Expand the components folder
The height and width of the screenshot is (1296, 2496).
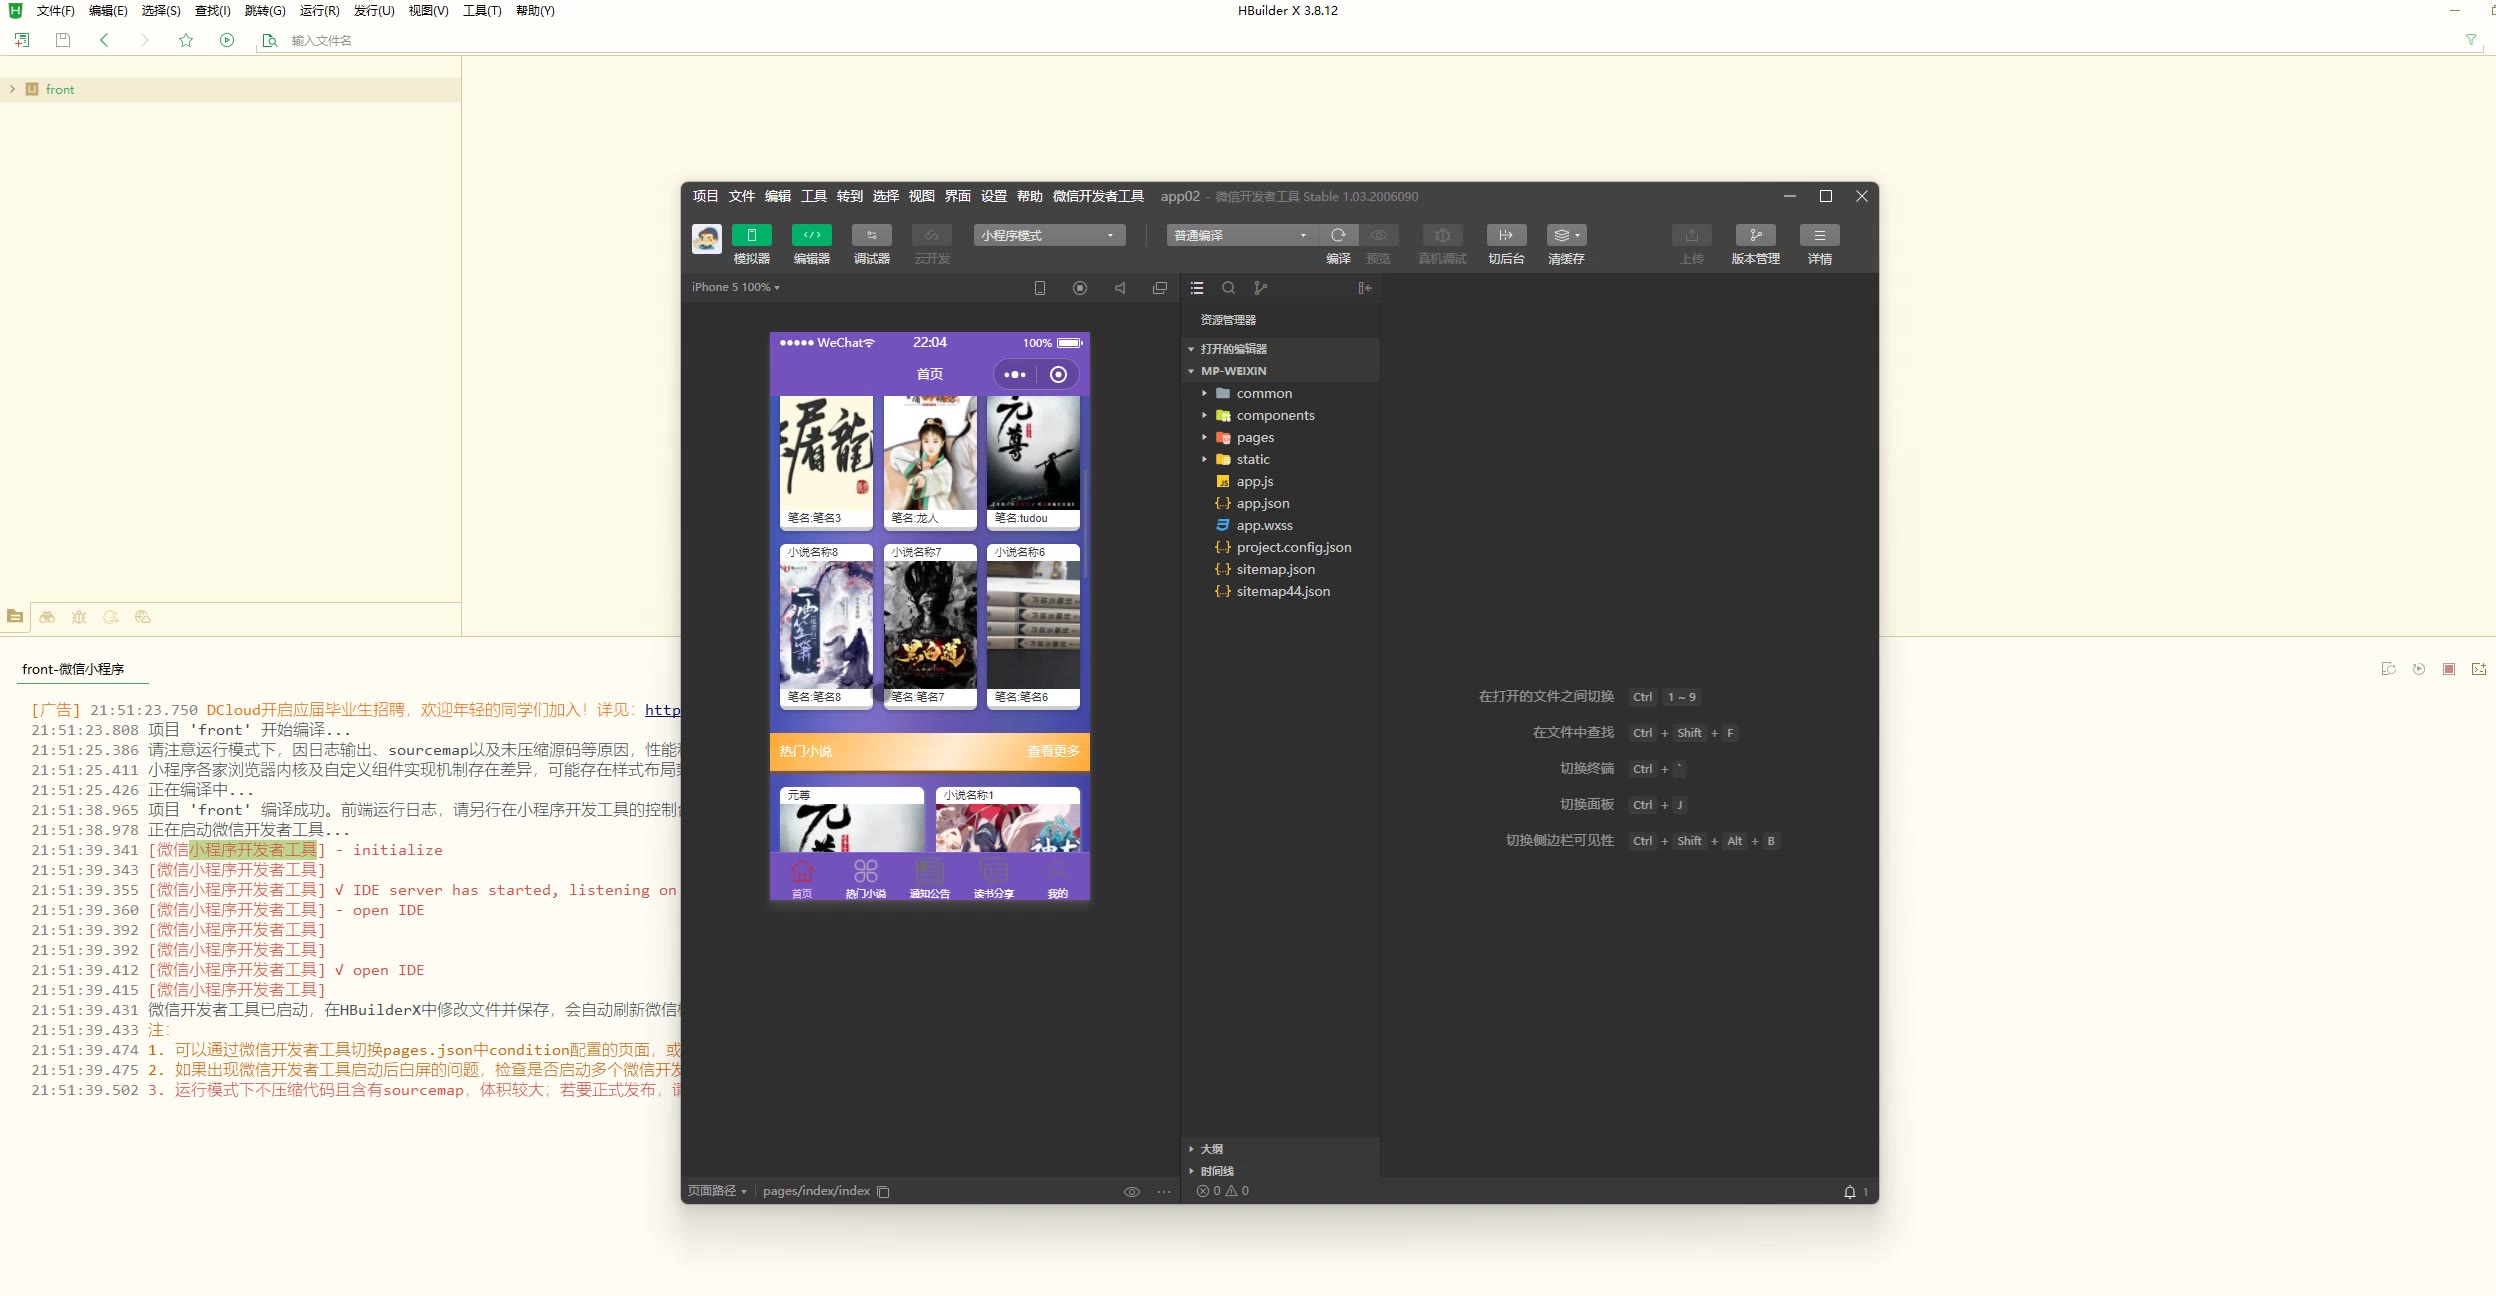pyautogui.click(x=1204, y=416)
